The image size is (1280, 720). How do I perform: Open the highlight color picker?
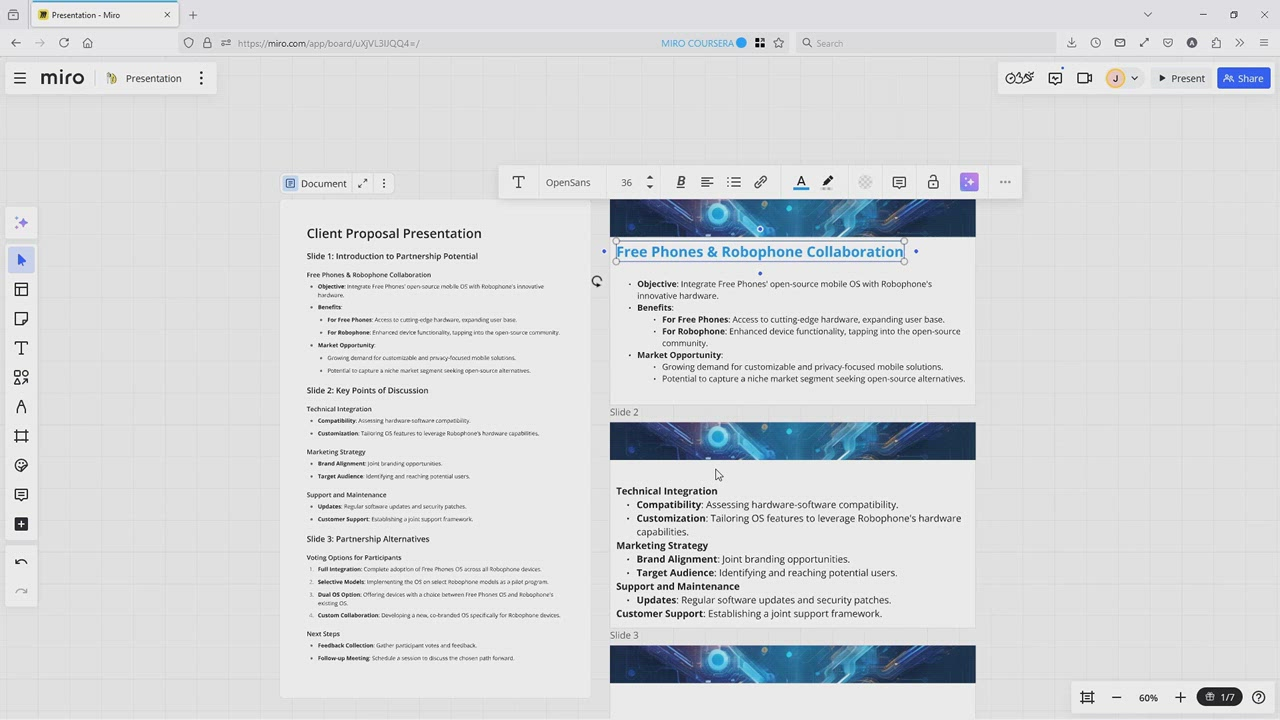pos(828,182)
